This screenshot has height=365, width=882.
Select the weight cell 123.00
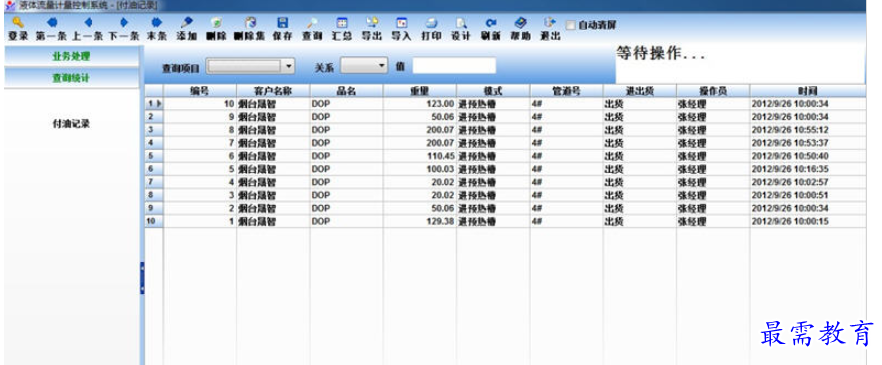[420, 104]
